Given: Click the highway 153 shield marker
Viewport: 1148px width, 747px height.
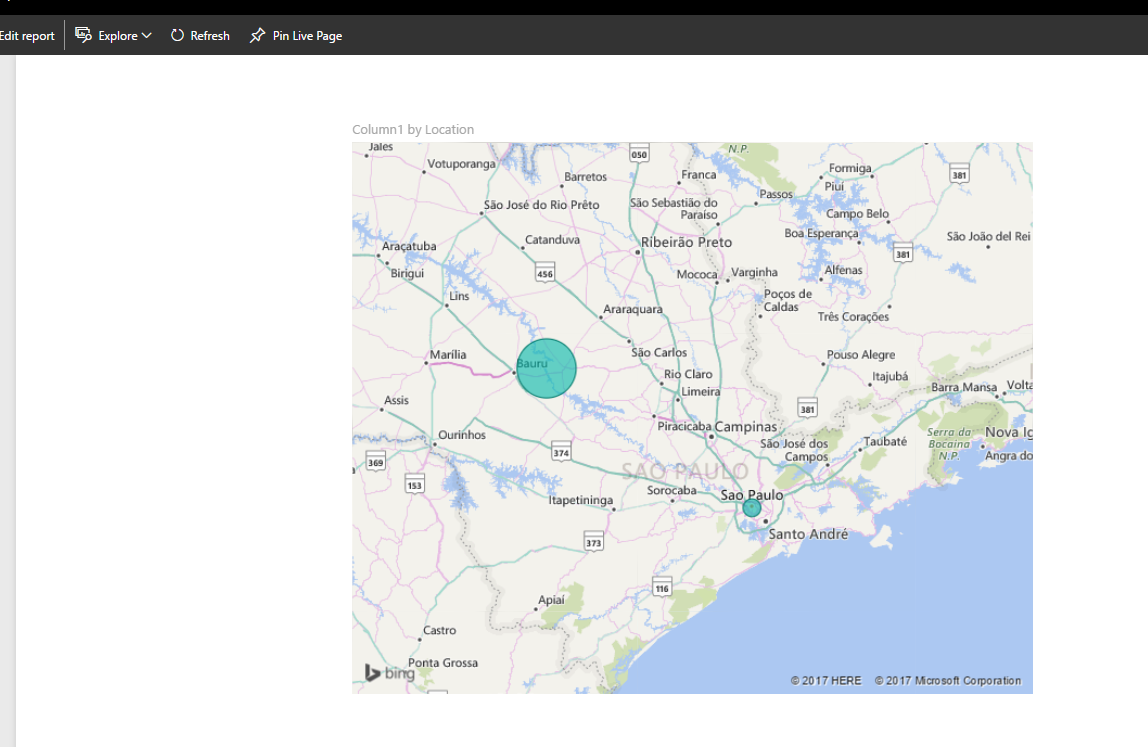Looking at the screenshot, I should [x=414, y=484].
